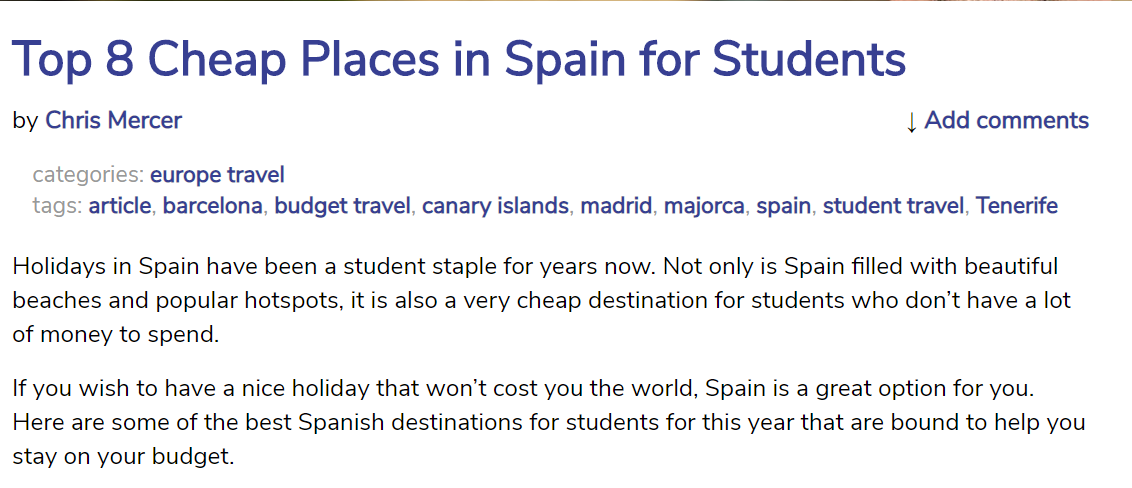Click the 'tags:' label
The width and height of the screenshot is (1132, 488).
(57, 206)
